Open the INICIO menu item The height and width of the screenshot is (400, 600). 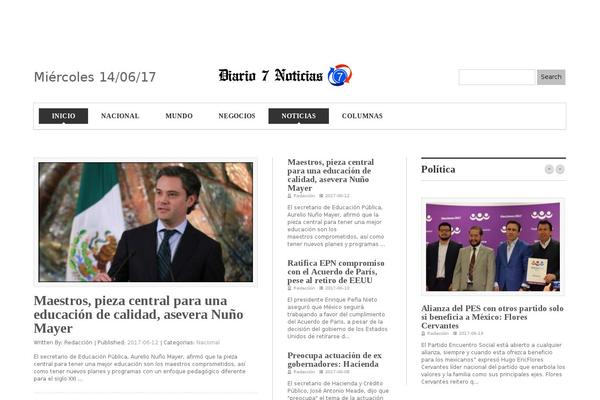(64, 116)
